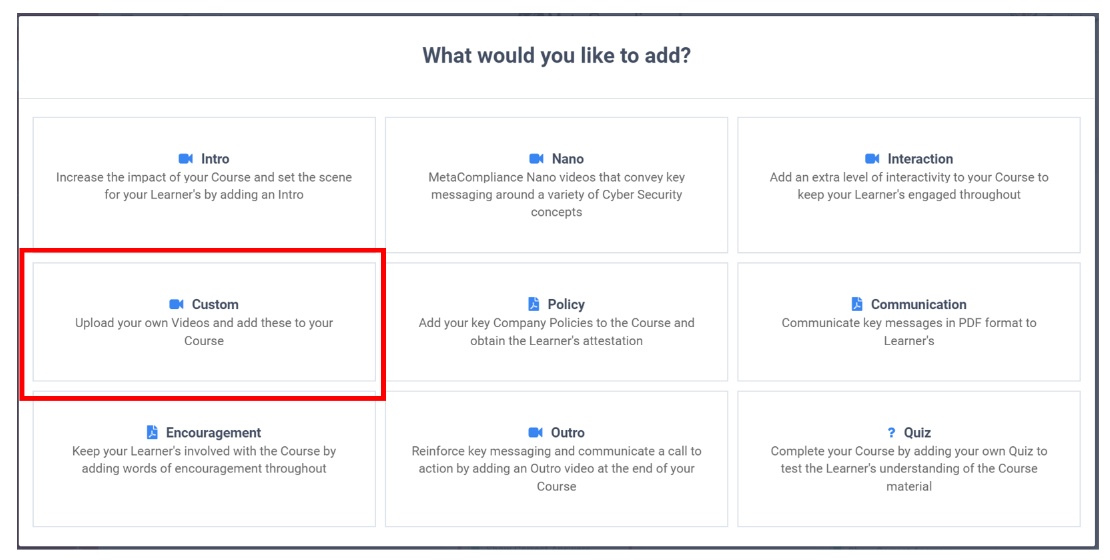Choose the Nano heading label

coord(568,159)
